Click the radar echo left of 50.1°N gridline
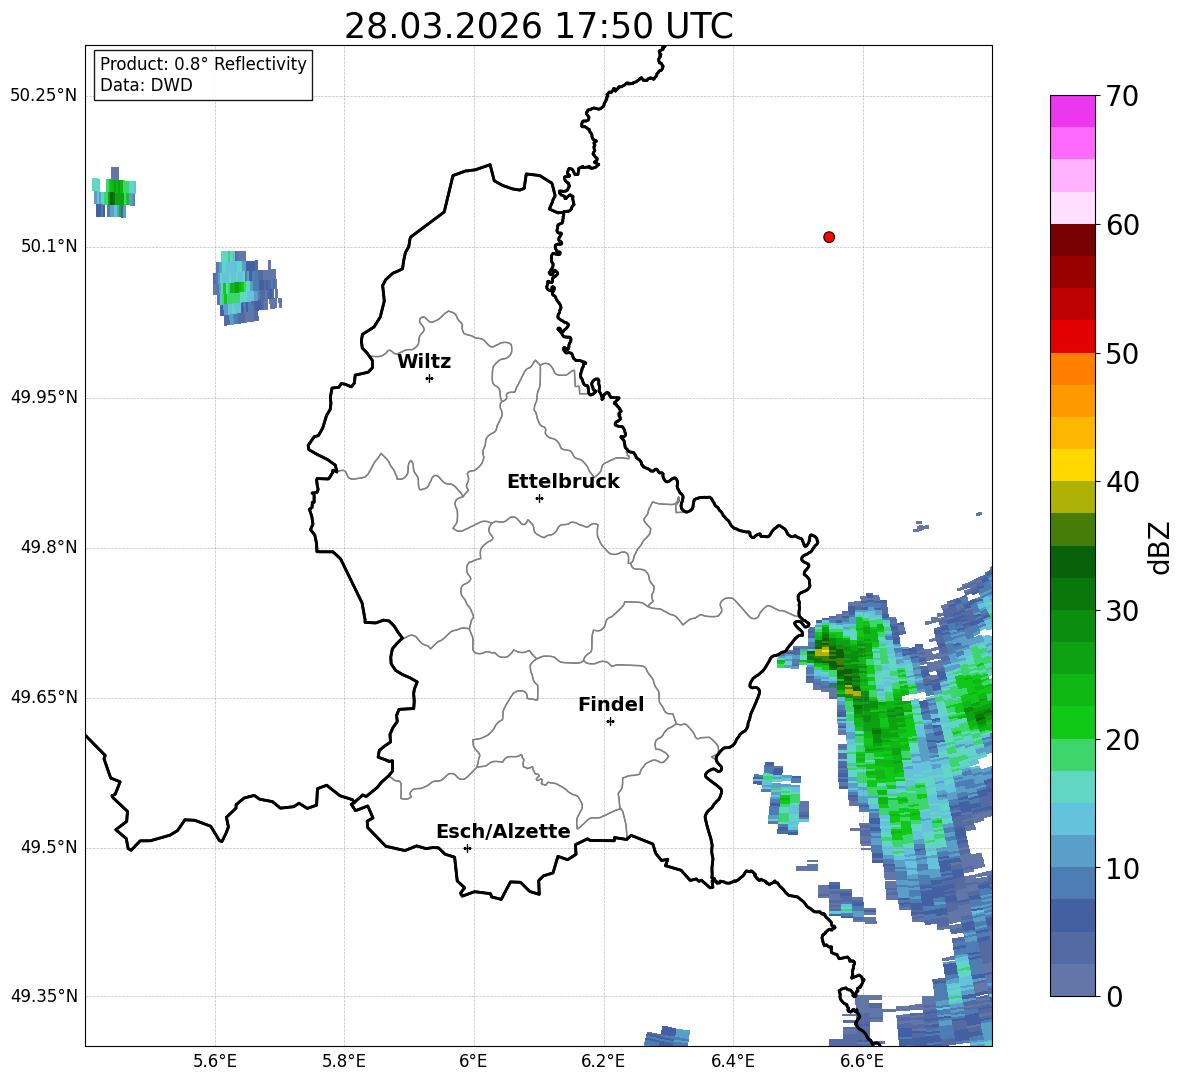 (246, 288)
